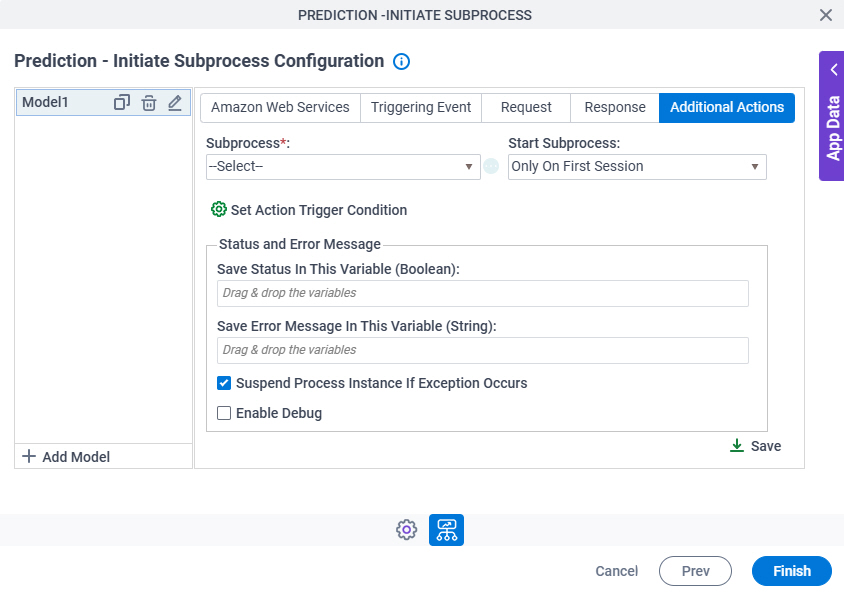Click the App Data side tab label
The width and height of the screenshot is (844, 596).
[833, 128]
